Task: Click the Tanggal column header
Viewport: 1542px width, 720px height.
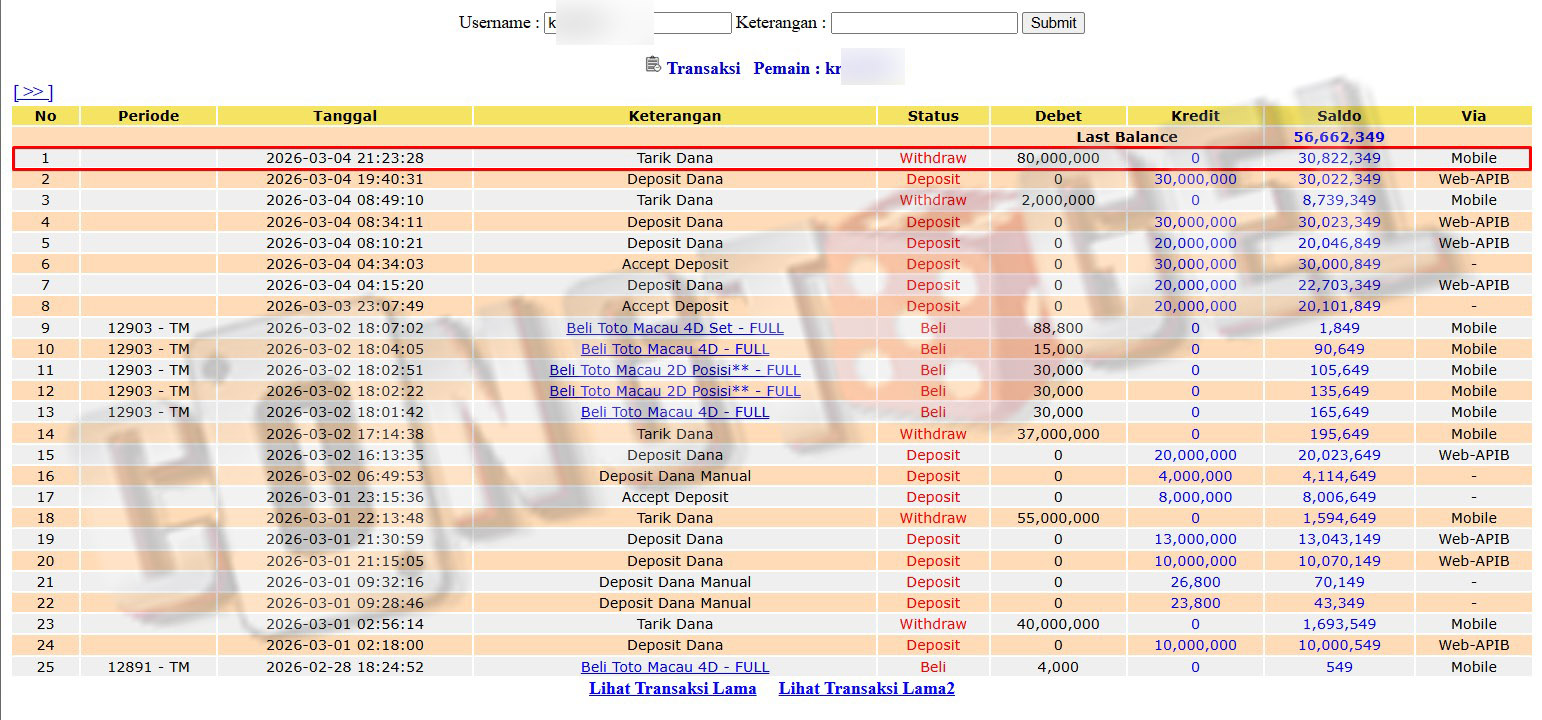Action: tap(344, 116)
